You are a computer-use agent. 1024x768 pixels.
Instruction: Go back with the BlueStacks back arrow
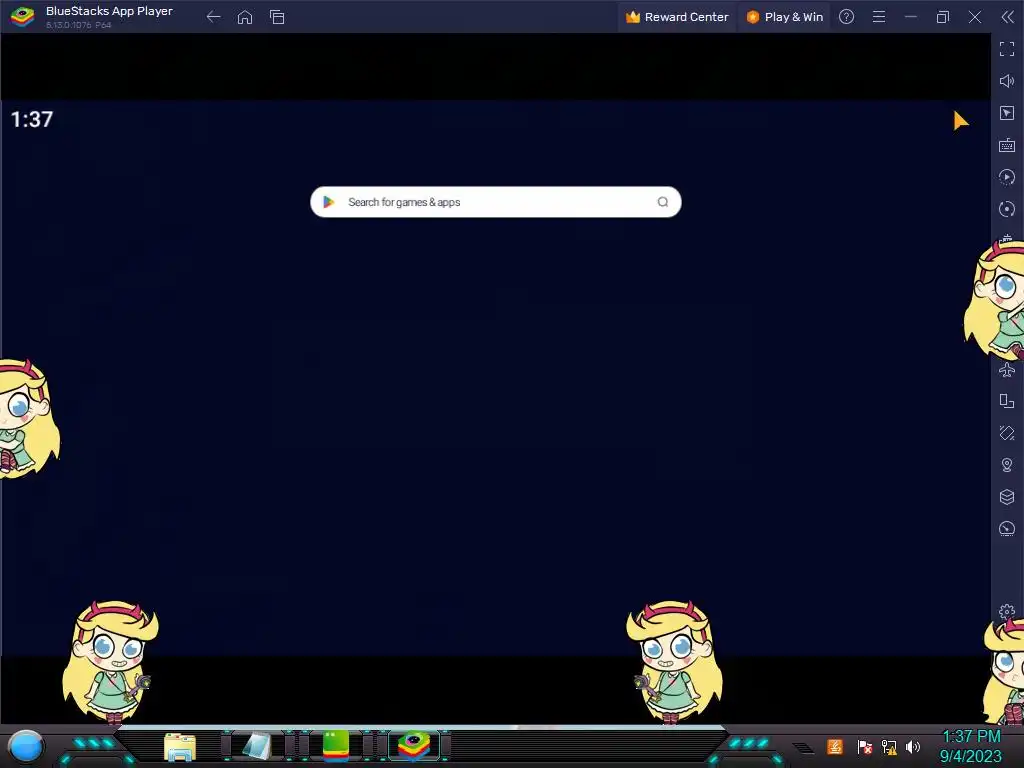pyautogui.click(x=214, y=17)
